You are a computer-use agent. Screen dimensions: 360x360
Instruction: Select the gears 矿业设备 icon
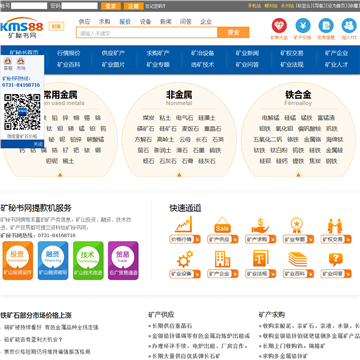(x=185, y=259)
